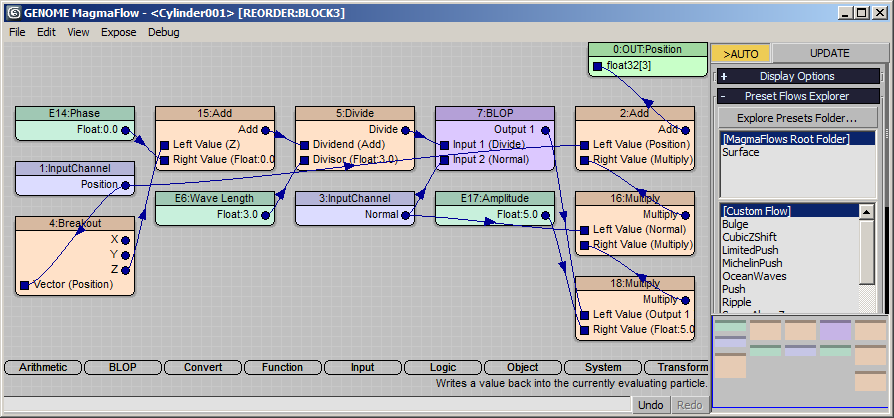Click the Y output socket on Breakout
This screenshot has width=894, height=418.
coord(125,255)
